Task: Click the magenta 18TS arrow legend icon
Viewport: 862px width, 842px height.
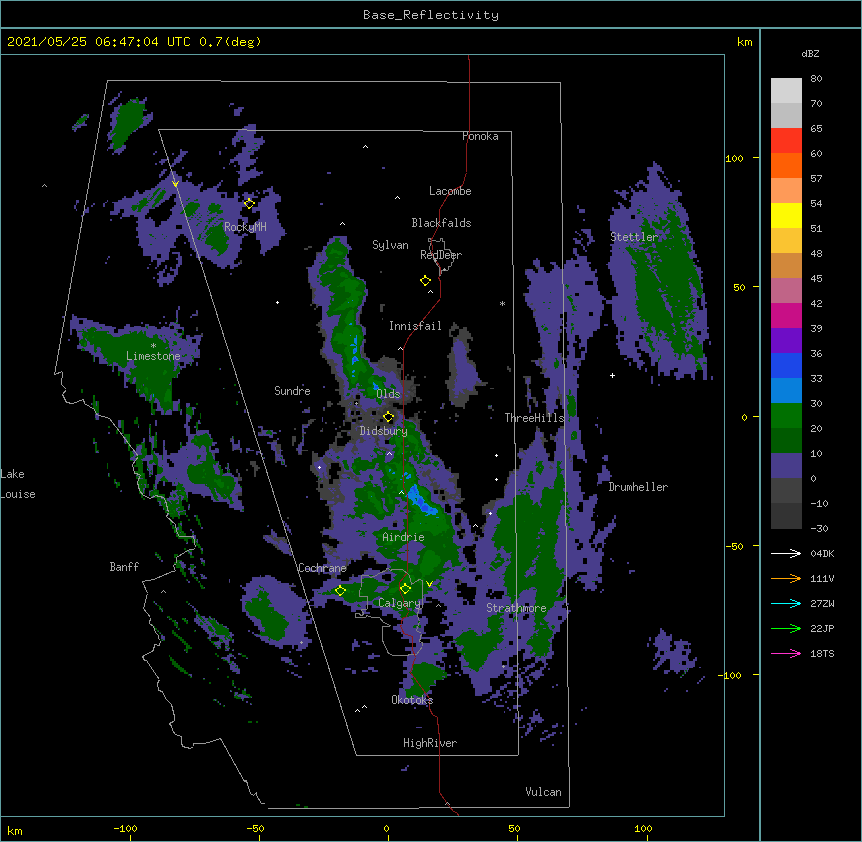Action: [786, 653]
